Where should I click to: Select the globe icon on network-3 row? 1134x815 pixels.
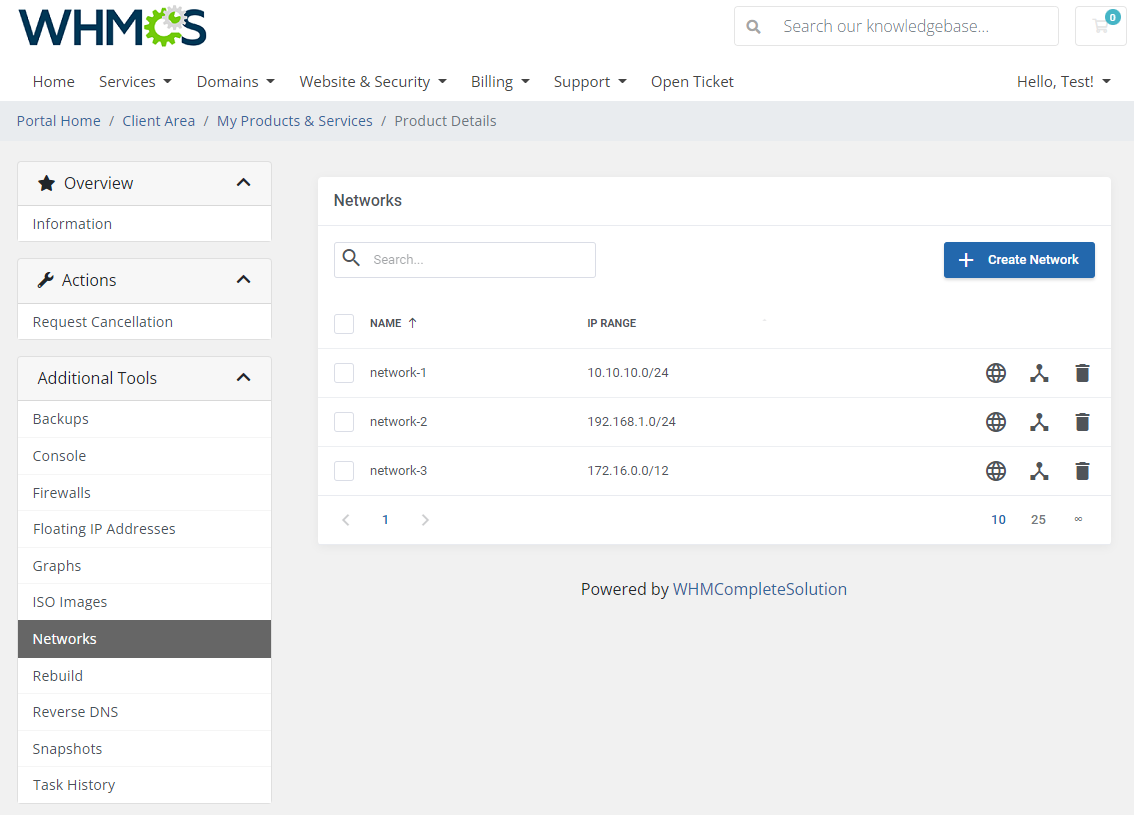996,470
